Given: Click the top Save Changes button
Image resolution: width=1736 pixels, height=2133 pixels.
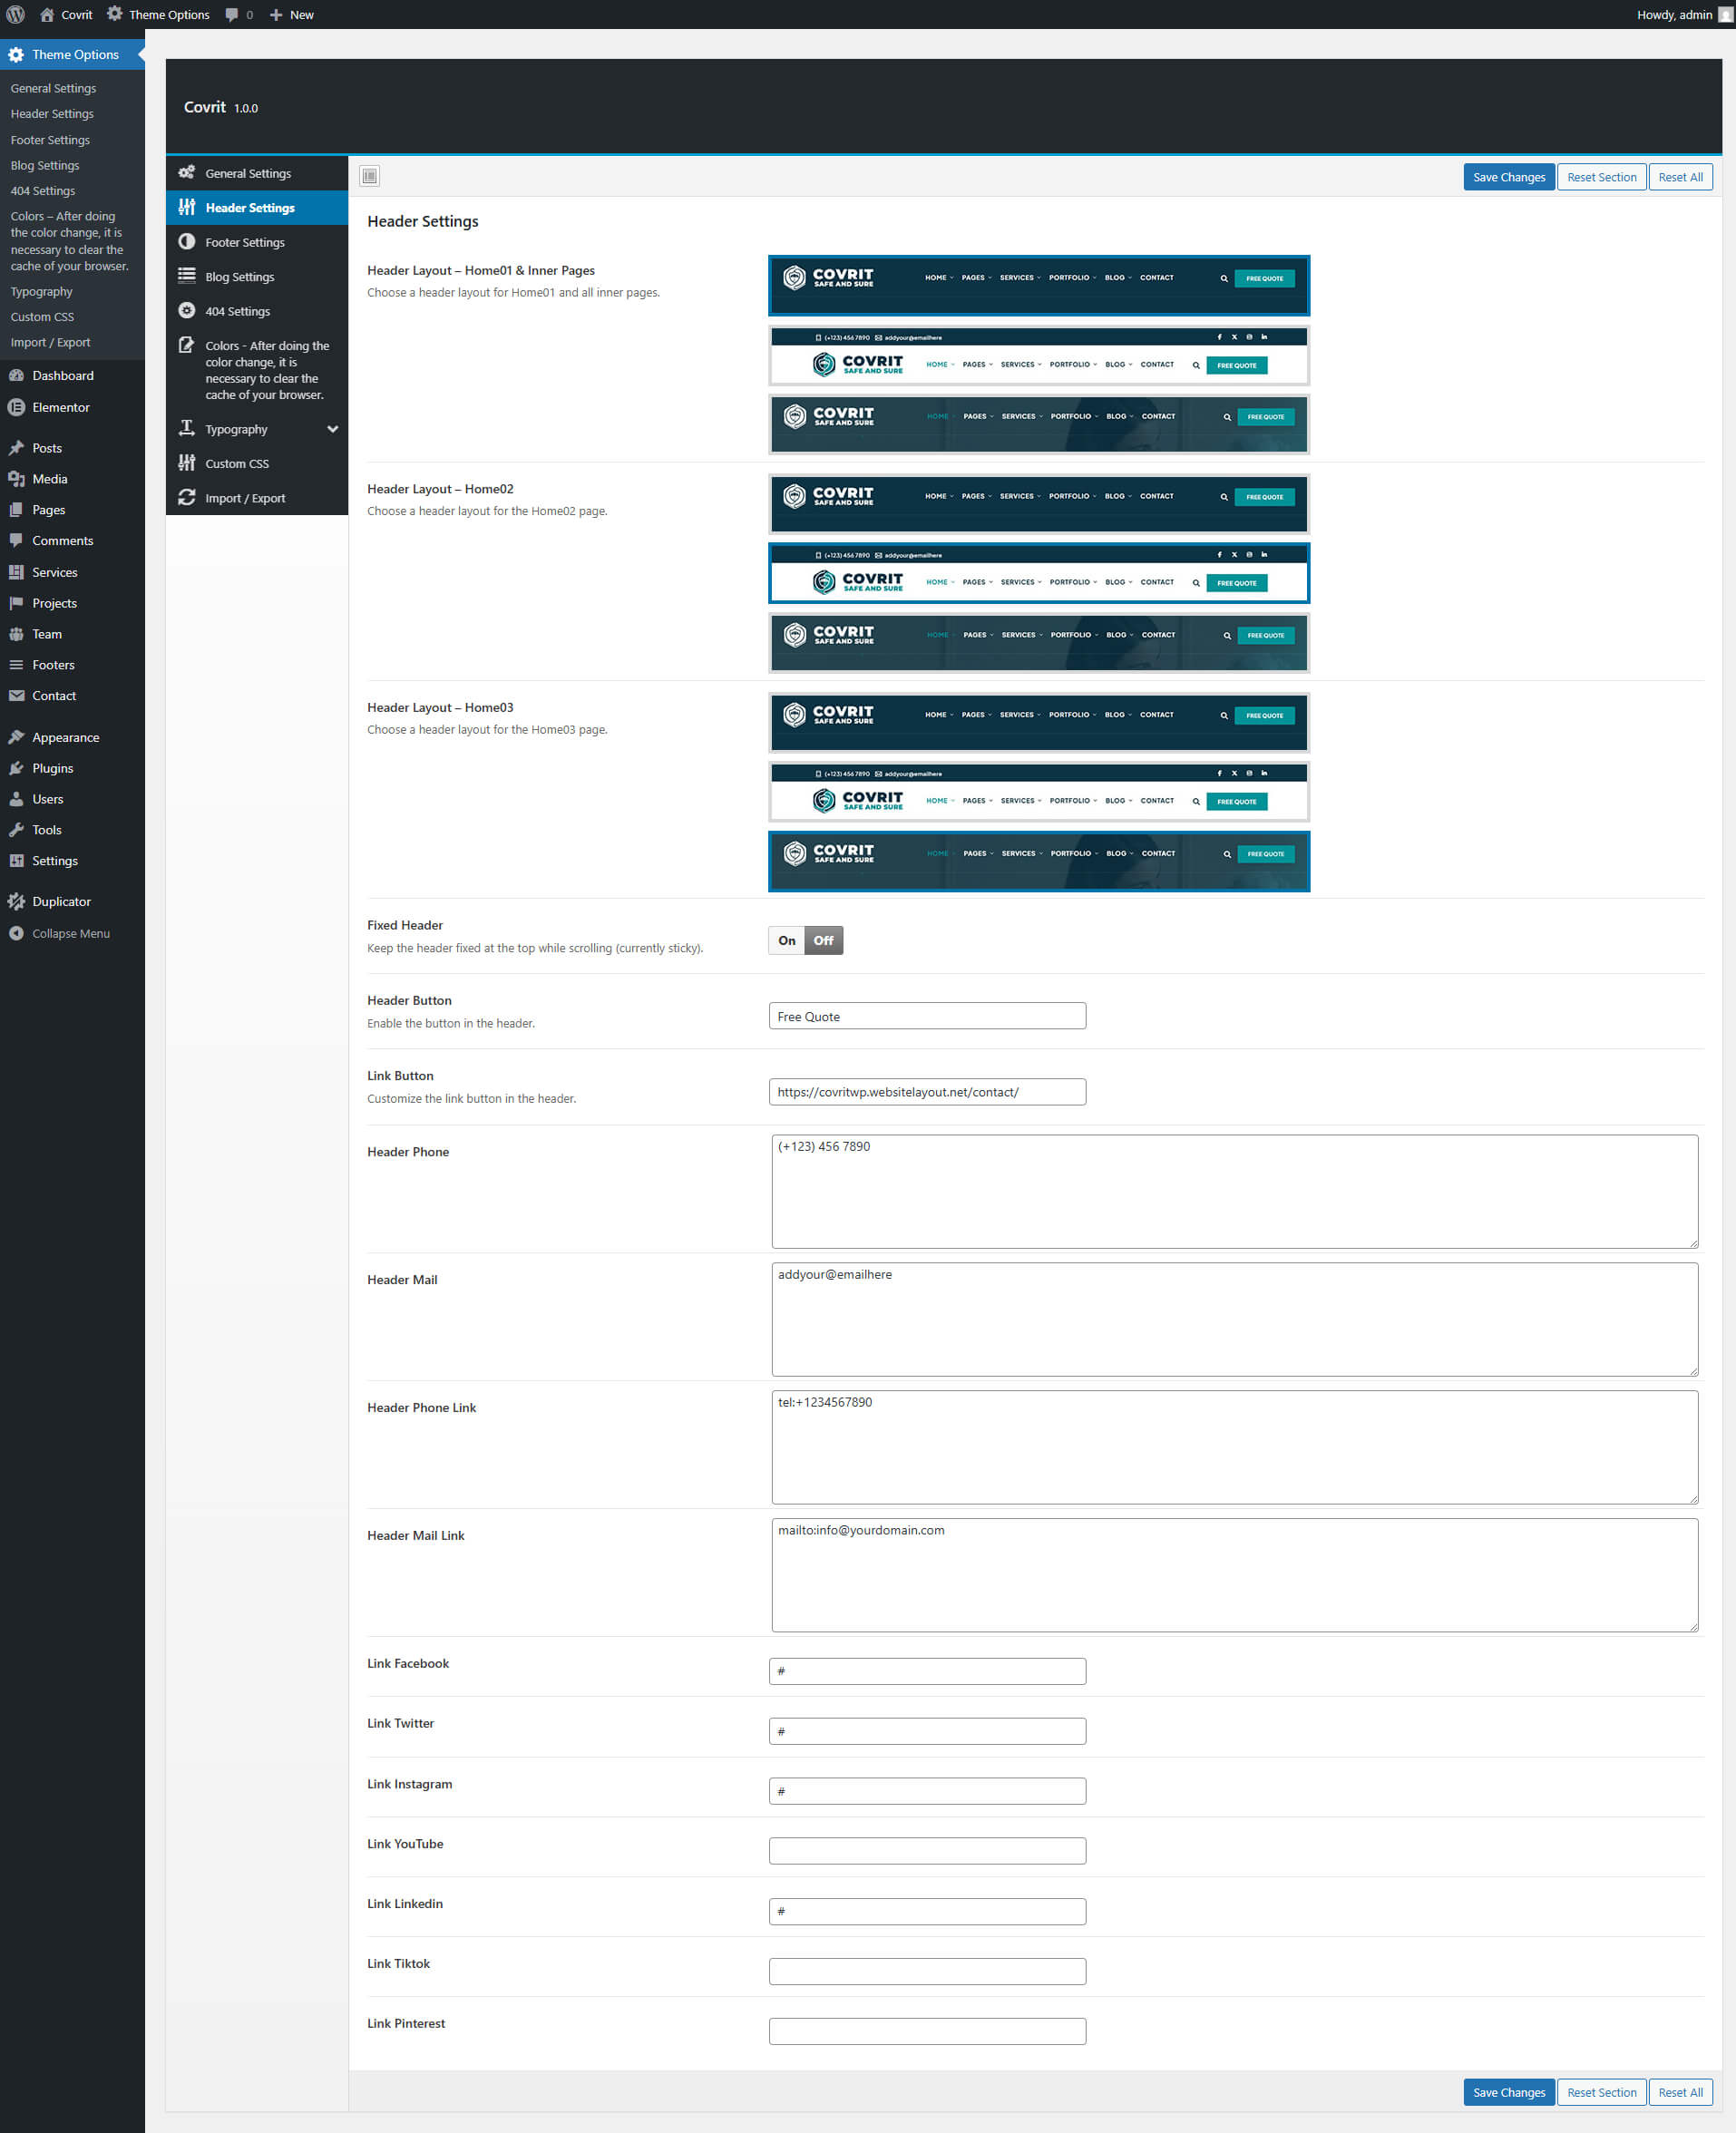Looking at the screenshot, I should click(1508, 177).
